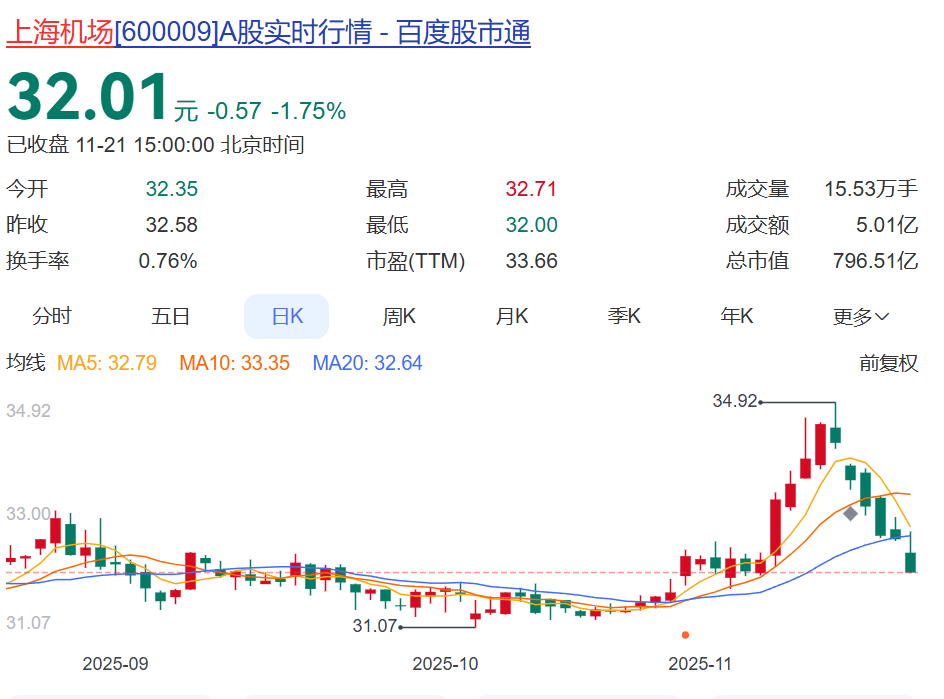Toggle the MA20: 32.64 indicator label
944x699 pixels.
point(367,363)
